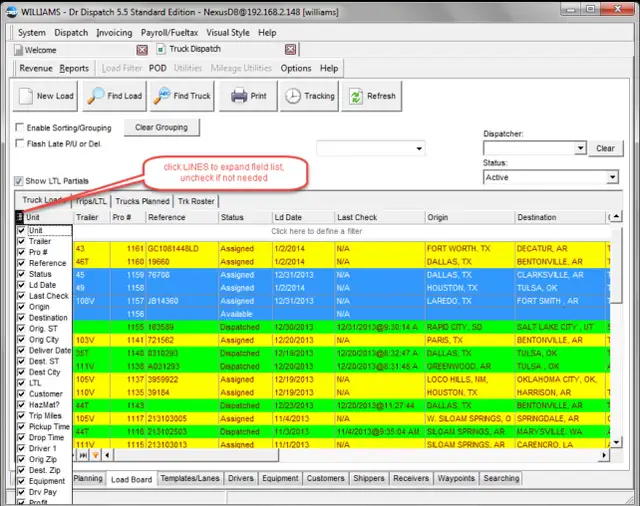Open the Dispatcher dropdown
This screenshot has height=506, width=640.
coord(578,148)
